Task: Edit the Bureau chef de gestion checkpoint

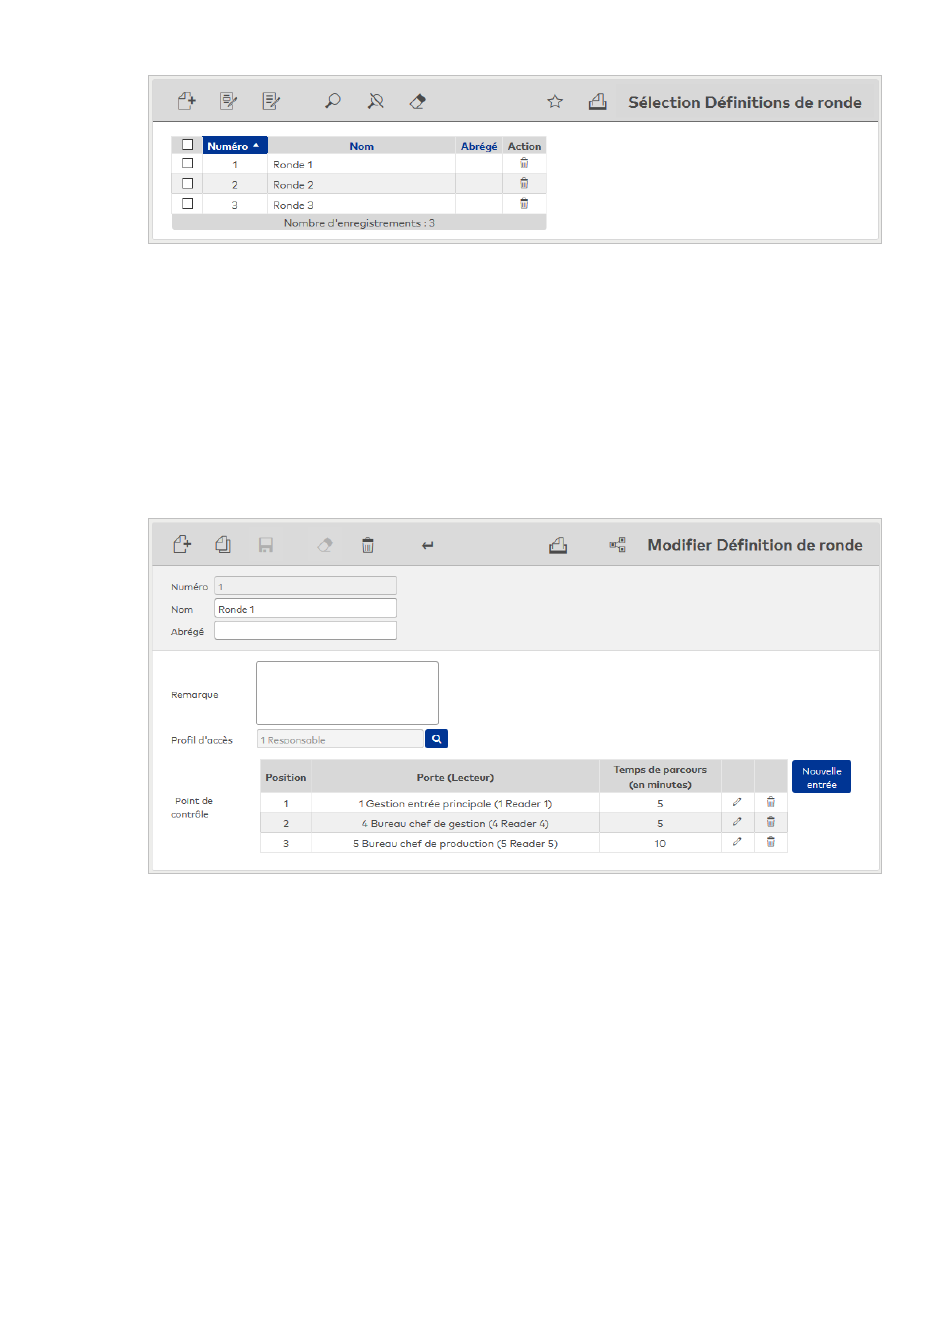Action: (x=737, y=822)
